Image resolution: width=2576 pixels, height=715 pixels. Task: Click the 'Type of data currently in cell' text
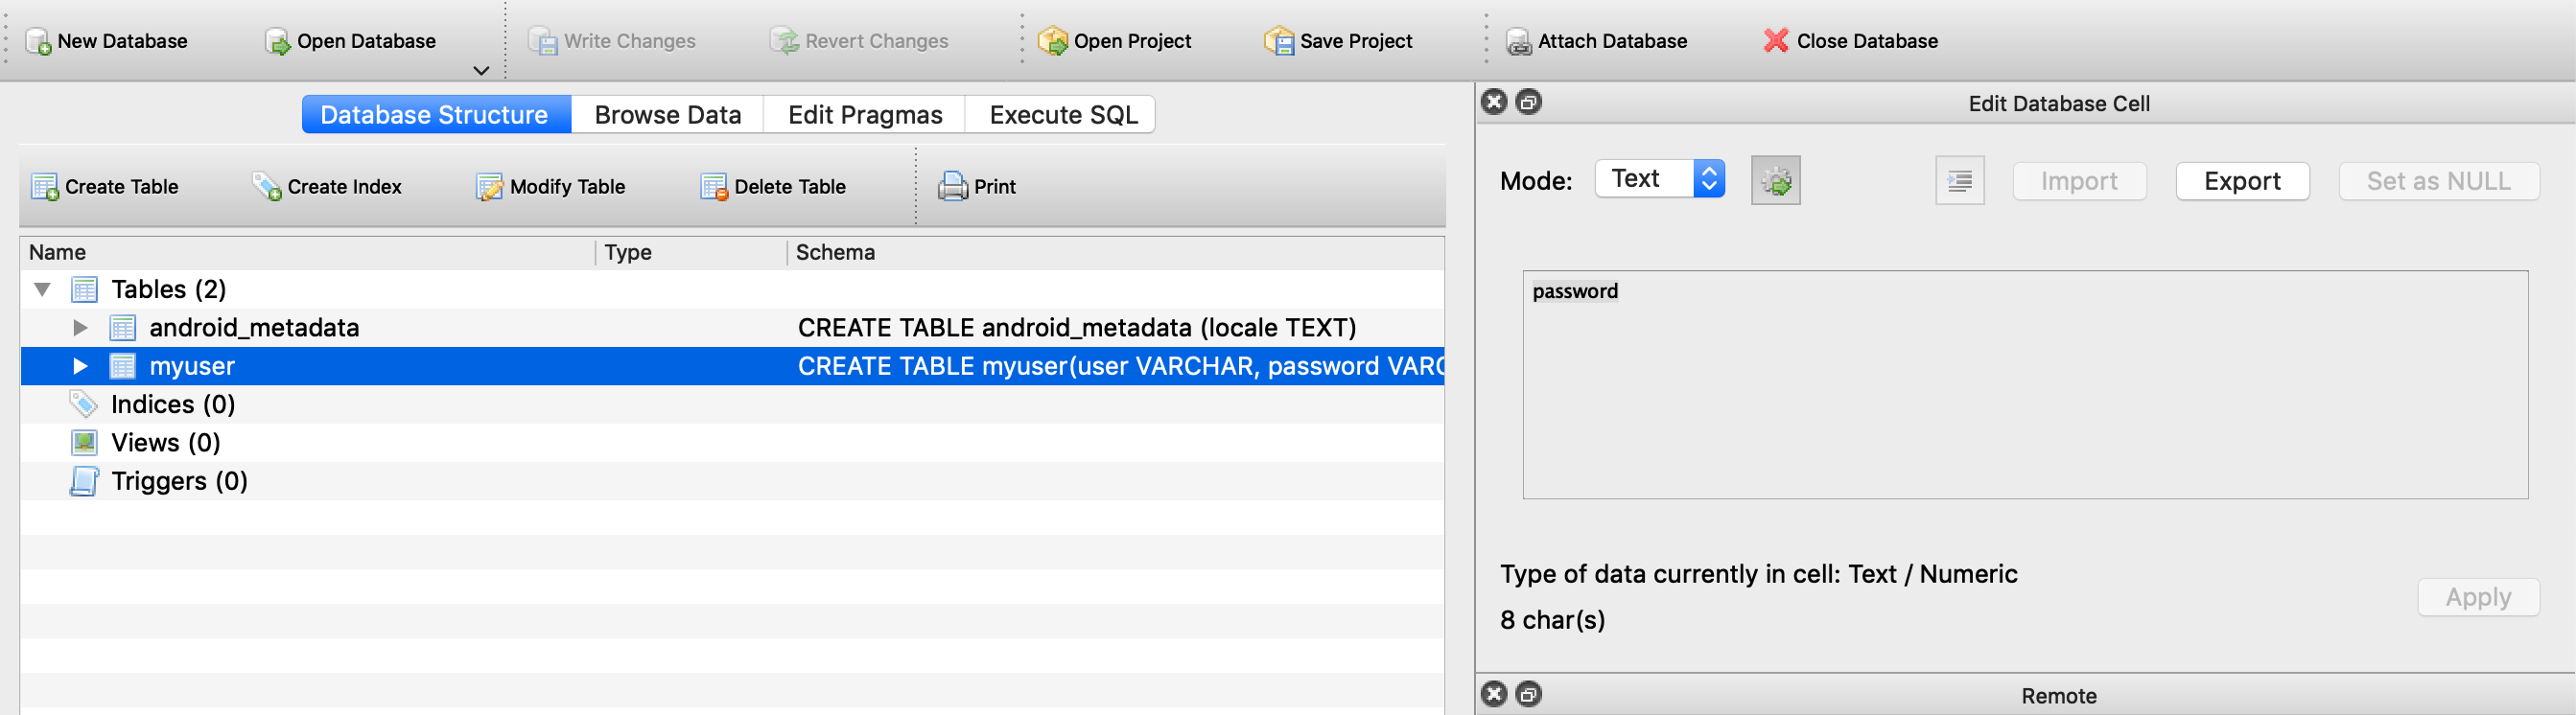coord(1759,574)
